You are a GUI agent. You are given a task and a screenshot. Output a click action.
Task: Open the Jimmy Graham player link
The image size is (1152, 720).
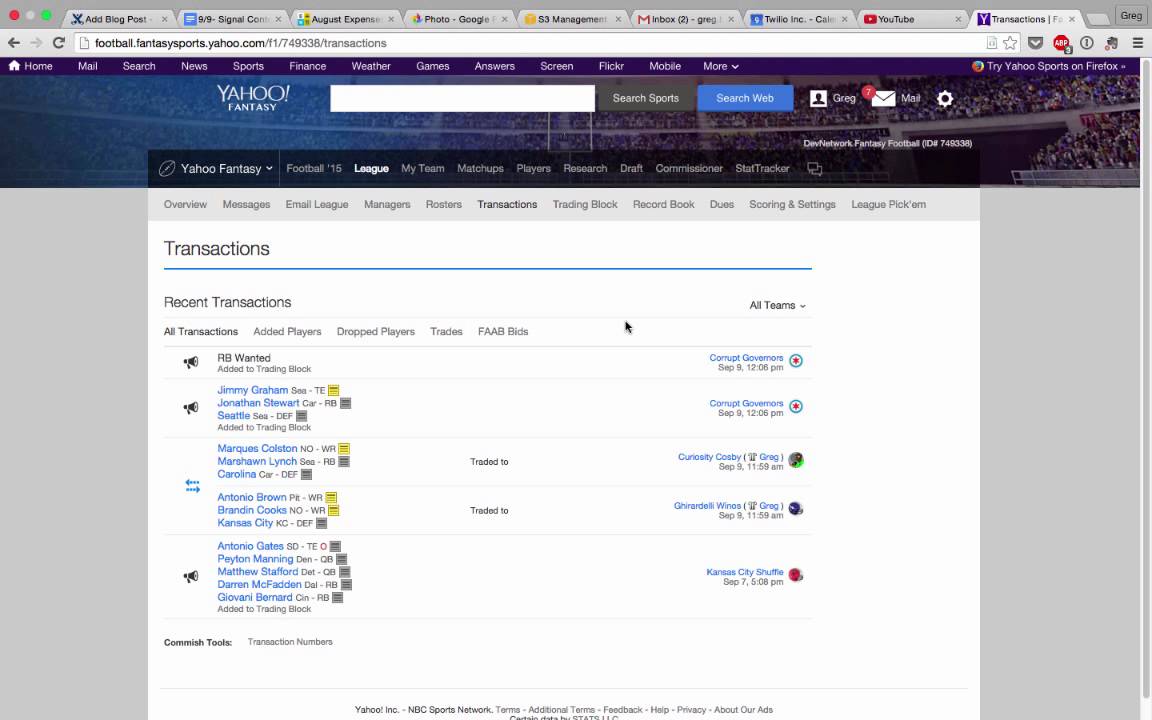point(253,390)
